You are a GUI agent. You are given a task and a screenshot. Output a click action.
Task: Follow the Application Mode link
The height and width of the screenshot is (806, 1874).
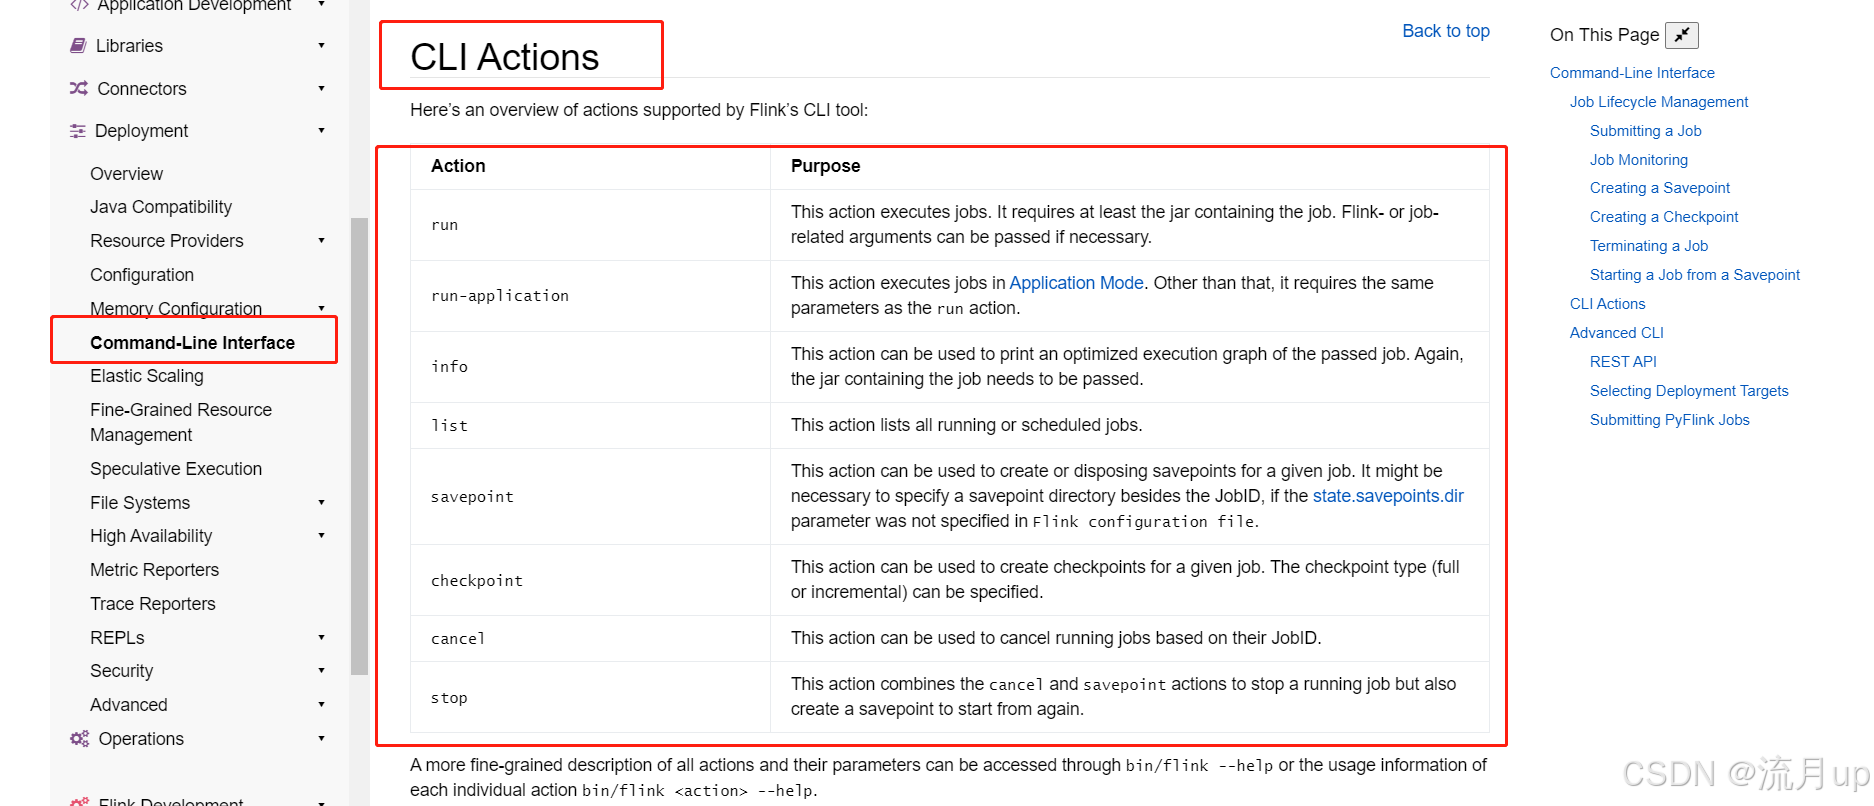(x=1076, y=283)
